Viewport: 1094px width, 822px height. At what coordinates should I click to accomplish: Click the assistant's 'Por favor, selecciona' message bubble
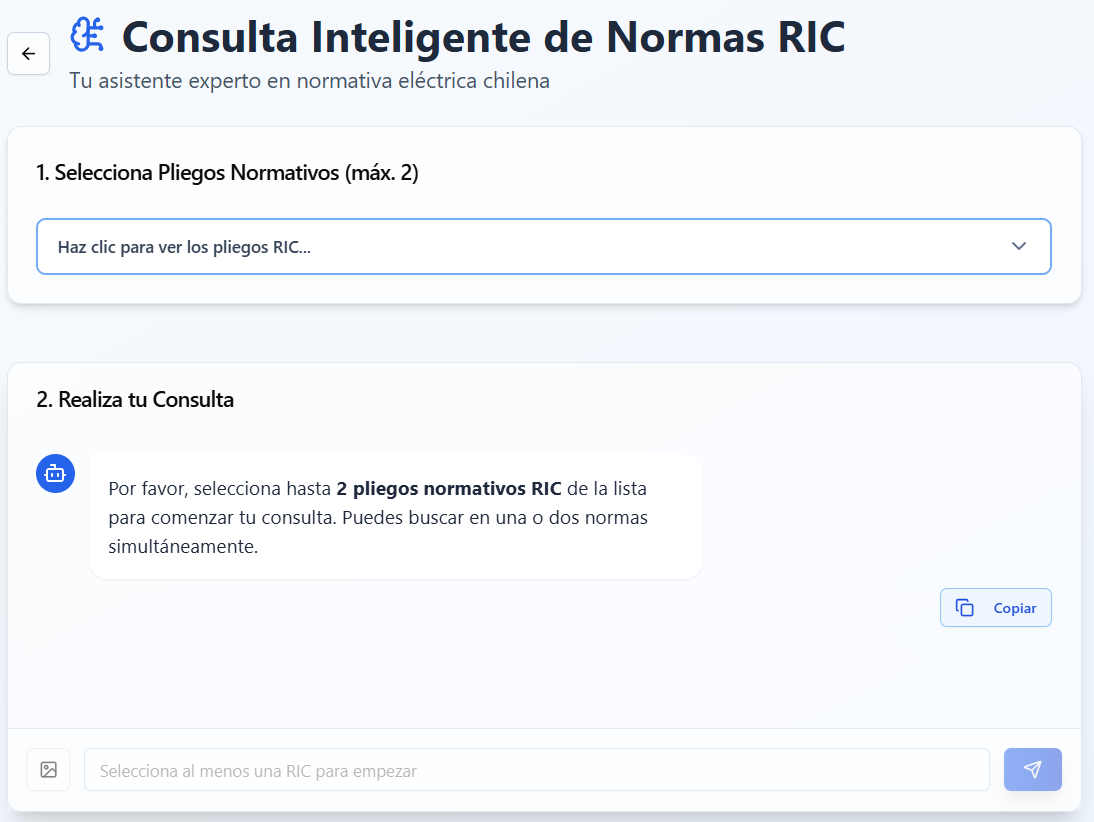pos(395,517)
